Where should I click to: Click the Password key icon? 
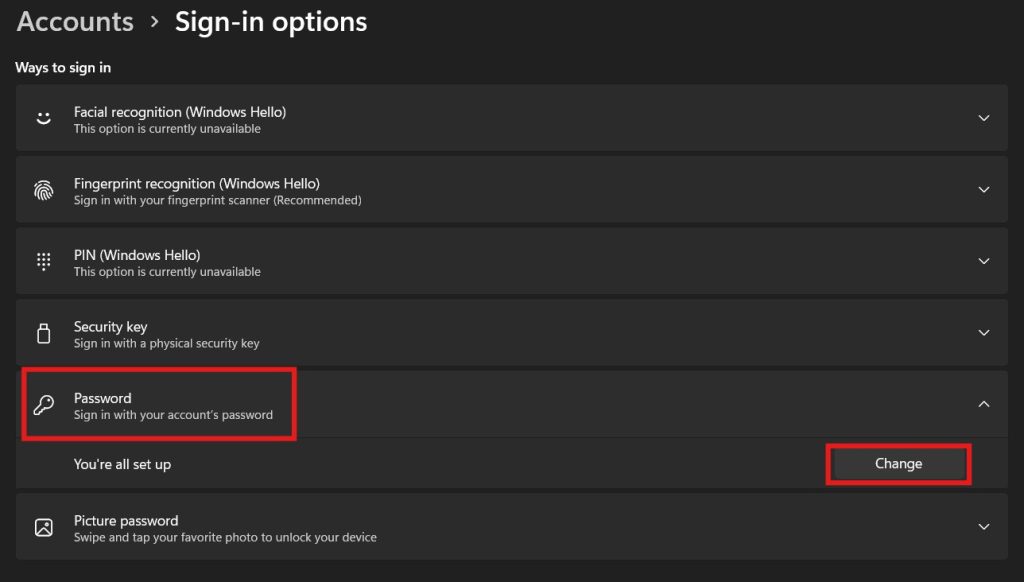pyautogui.click(x=44, y=405)
